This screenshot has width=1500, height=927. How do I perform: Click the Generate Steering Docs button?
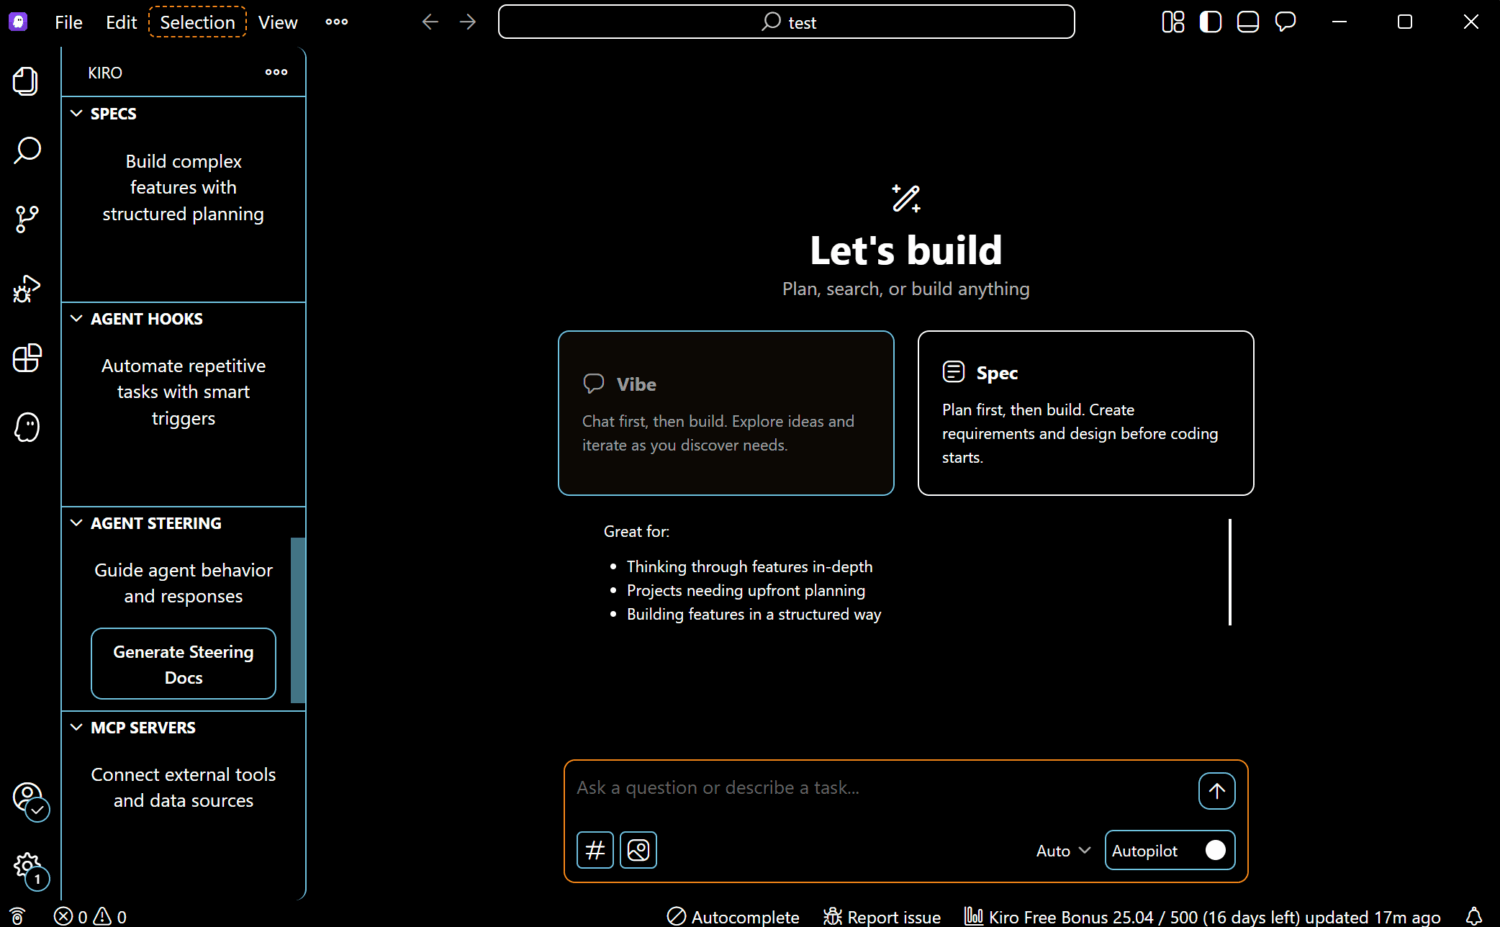(183, 664)
